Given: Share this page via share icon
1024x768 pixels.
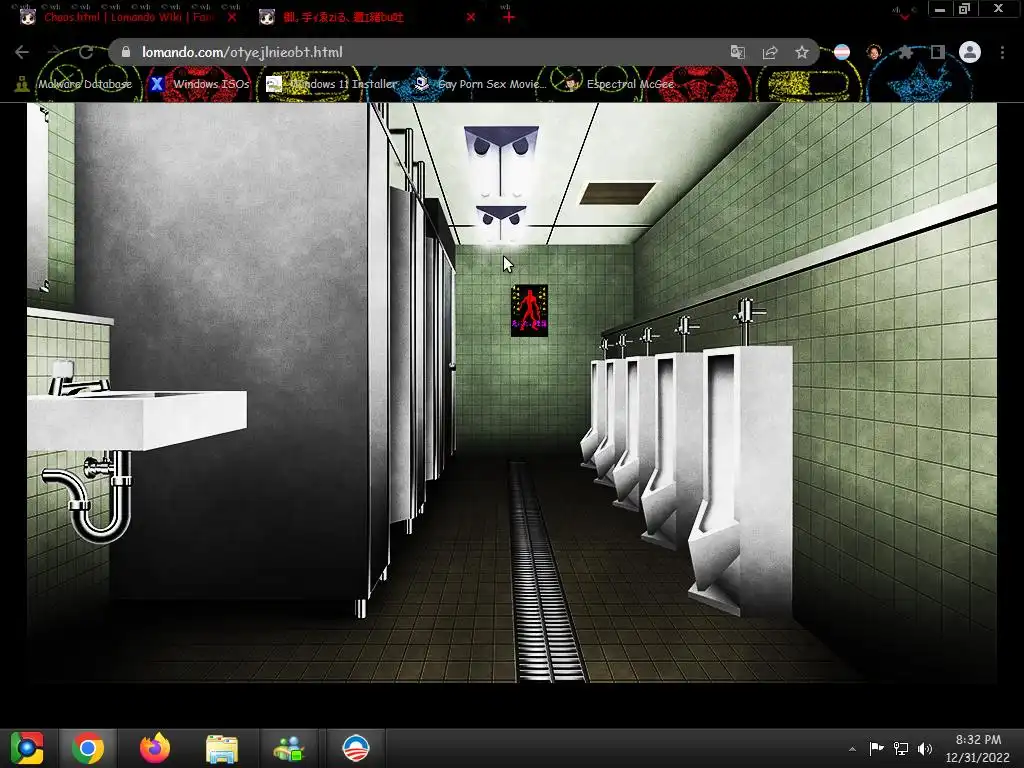Looking at the screenshot, I should [x=770, y=52].
